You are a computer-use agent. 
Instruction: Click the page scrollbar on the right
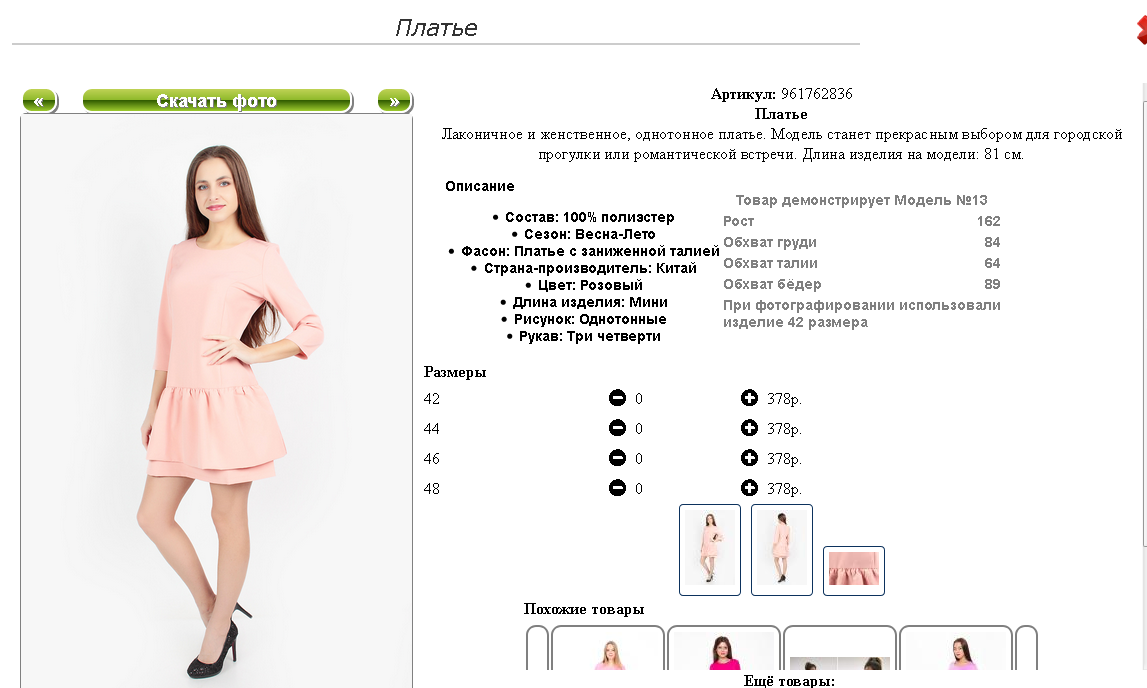[1144, 314]
